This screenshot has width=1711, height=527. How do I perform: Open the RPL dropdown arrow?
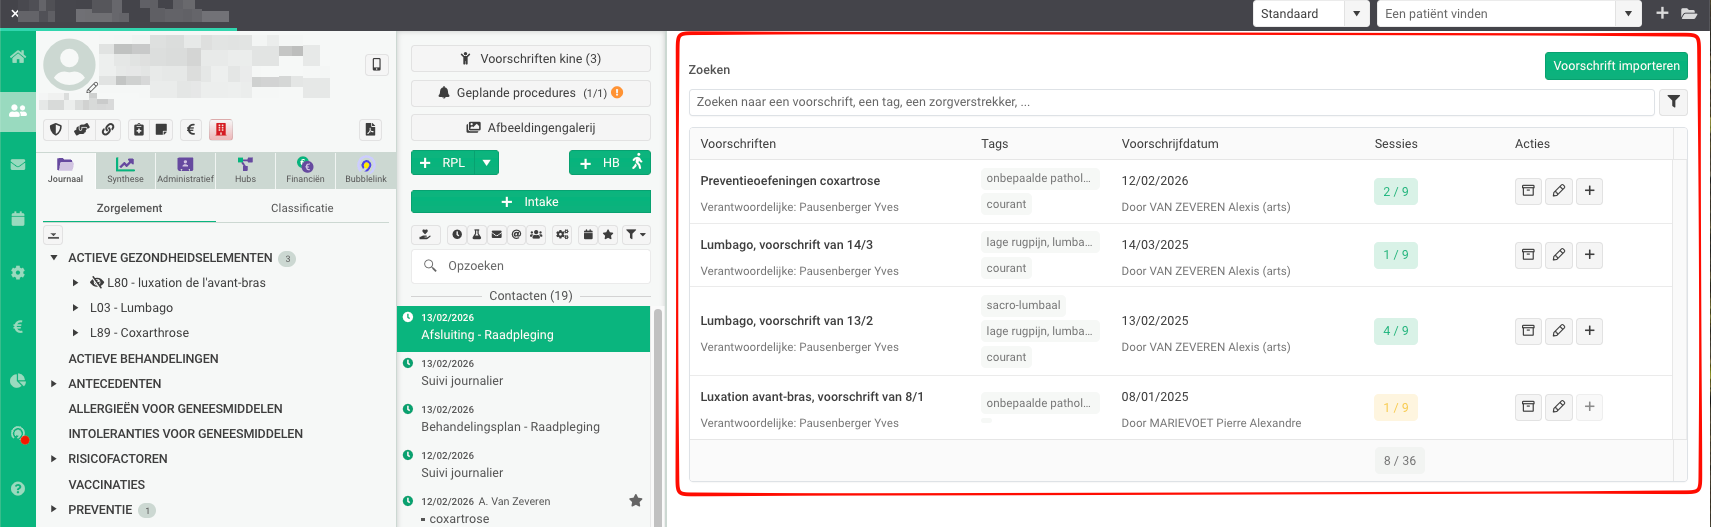(x=486, y=163)
